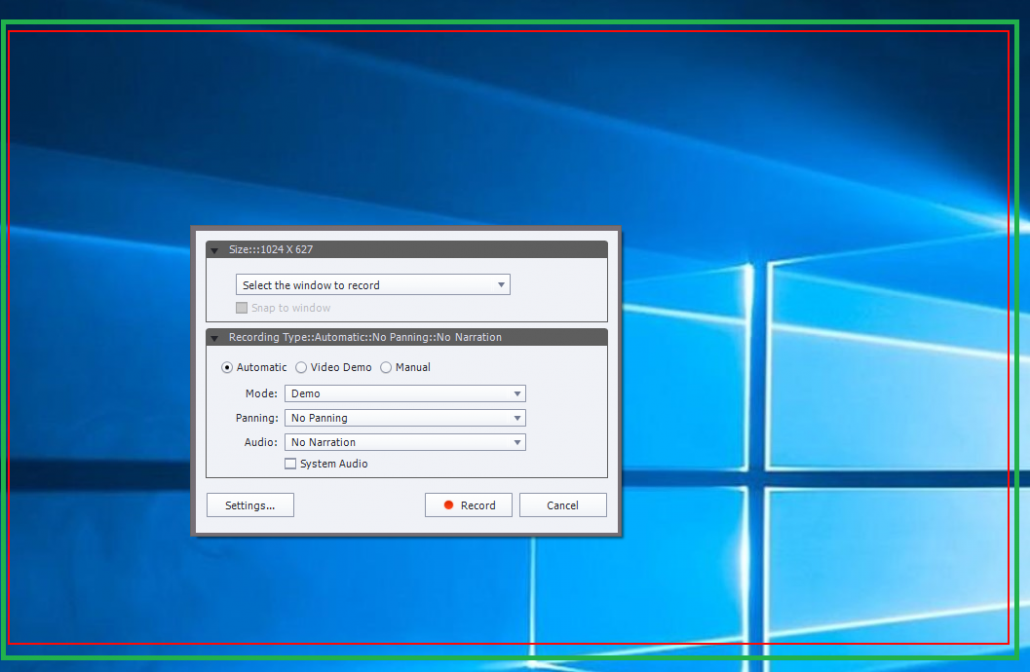
Task: Click the Audio: label text
Action: (x=261, y=442)
